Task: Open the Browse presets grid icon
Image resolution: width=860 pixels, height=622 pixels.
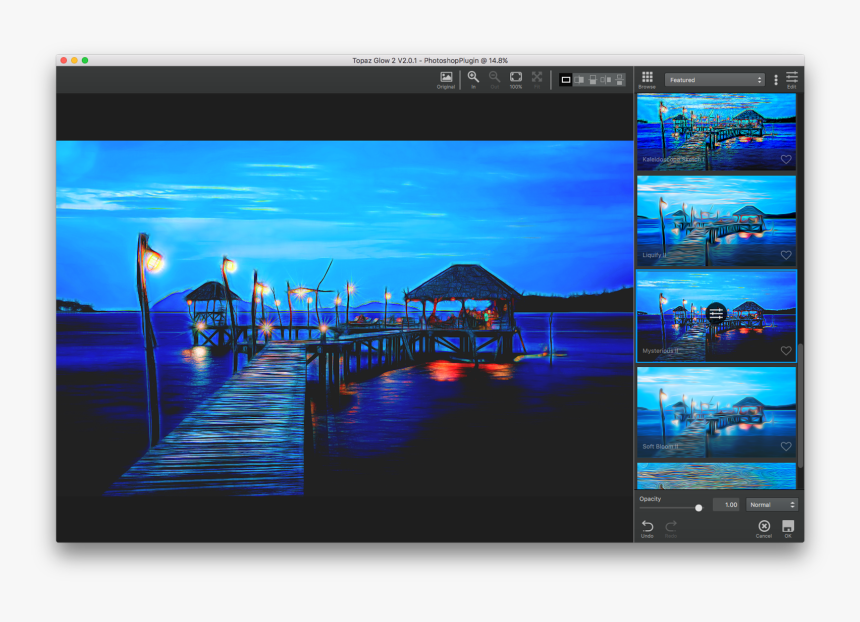Action: (x=647, y=77)
